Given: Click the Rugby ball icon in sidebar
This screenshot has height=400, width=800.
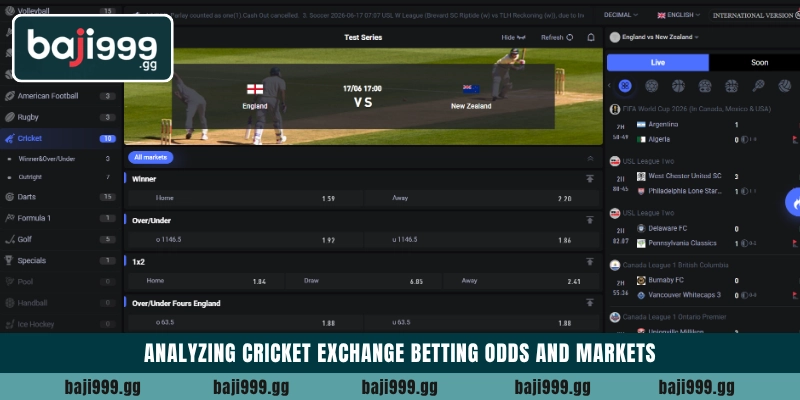Looking at the screenshot, I should [9, 117].
